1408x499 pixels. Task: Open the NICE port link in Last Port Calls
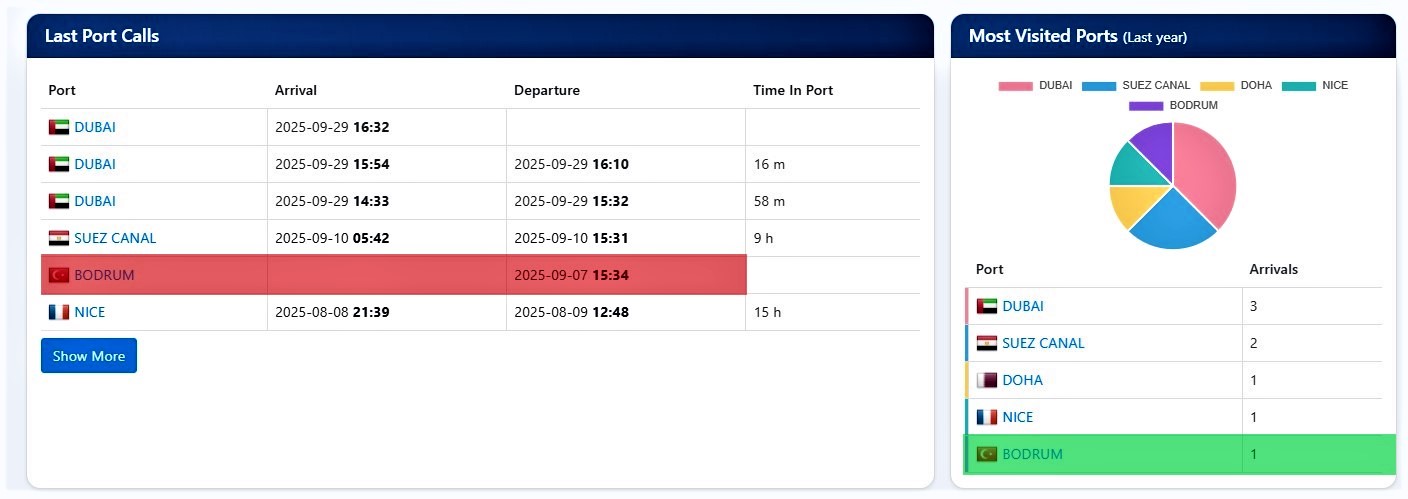click(x=89, y=312)
